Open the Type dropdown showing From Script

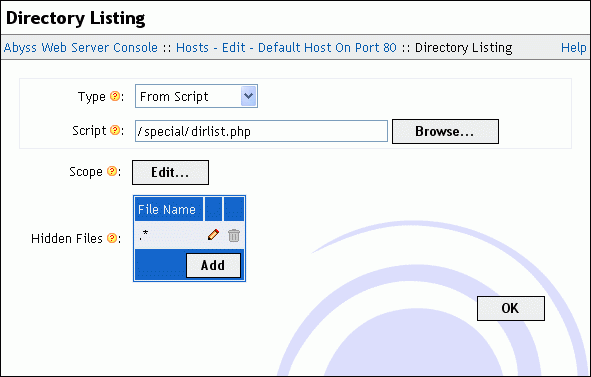pos(196,96)
